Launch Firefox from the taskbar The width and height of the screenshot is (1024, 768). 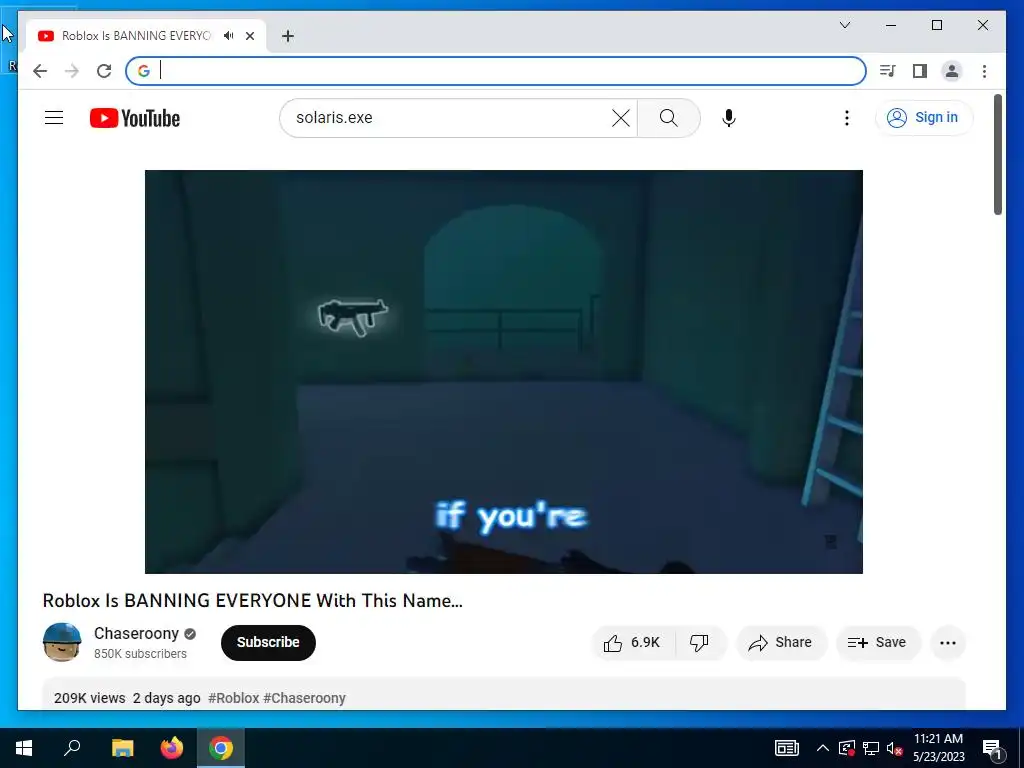pos(172,748)
